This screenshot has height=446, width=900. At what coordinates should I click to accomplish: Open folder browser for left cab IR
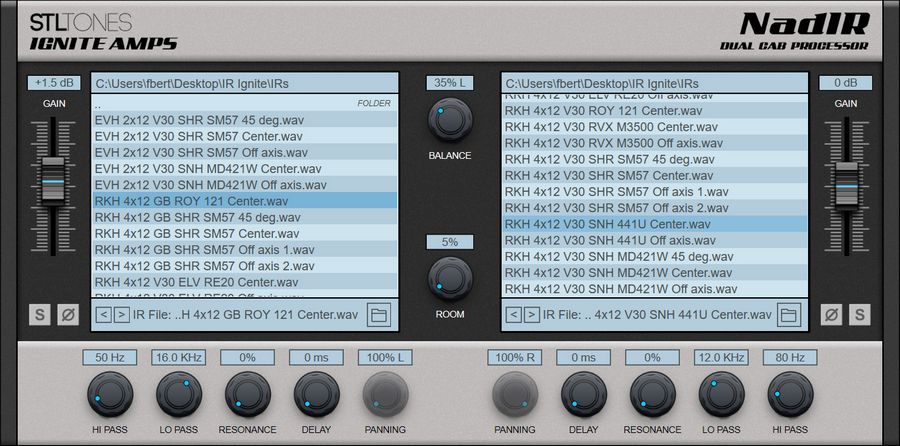point(378,315)
